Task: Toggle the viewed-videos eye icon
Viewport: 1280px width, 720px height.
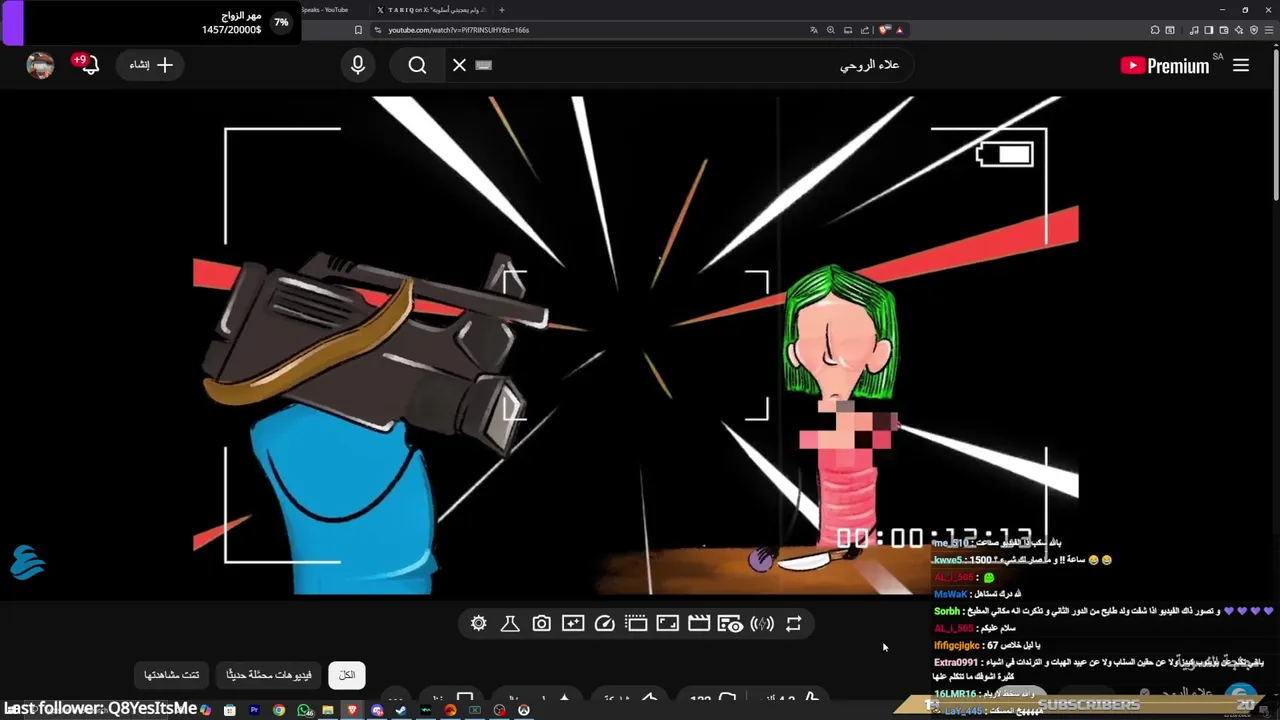Action: click(x=730, y=624)
